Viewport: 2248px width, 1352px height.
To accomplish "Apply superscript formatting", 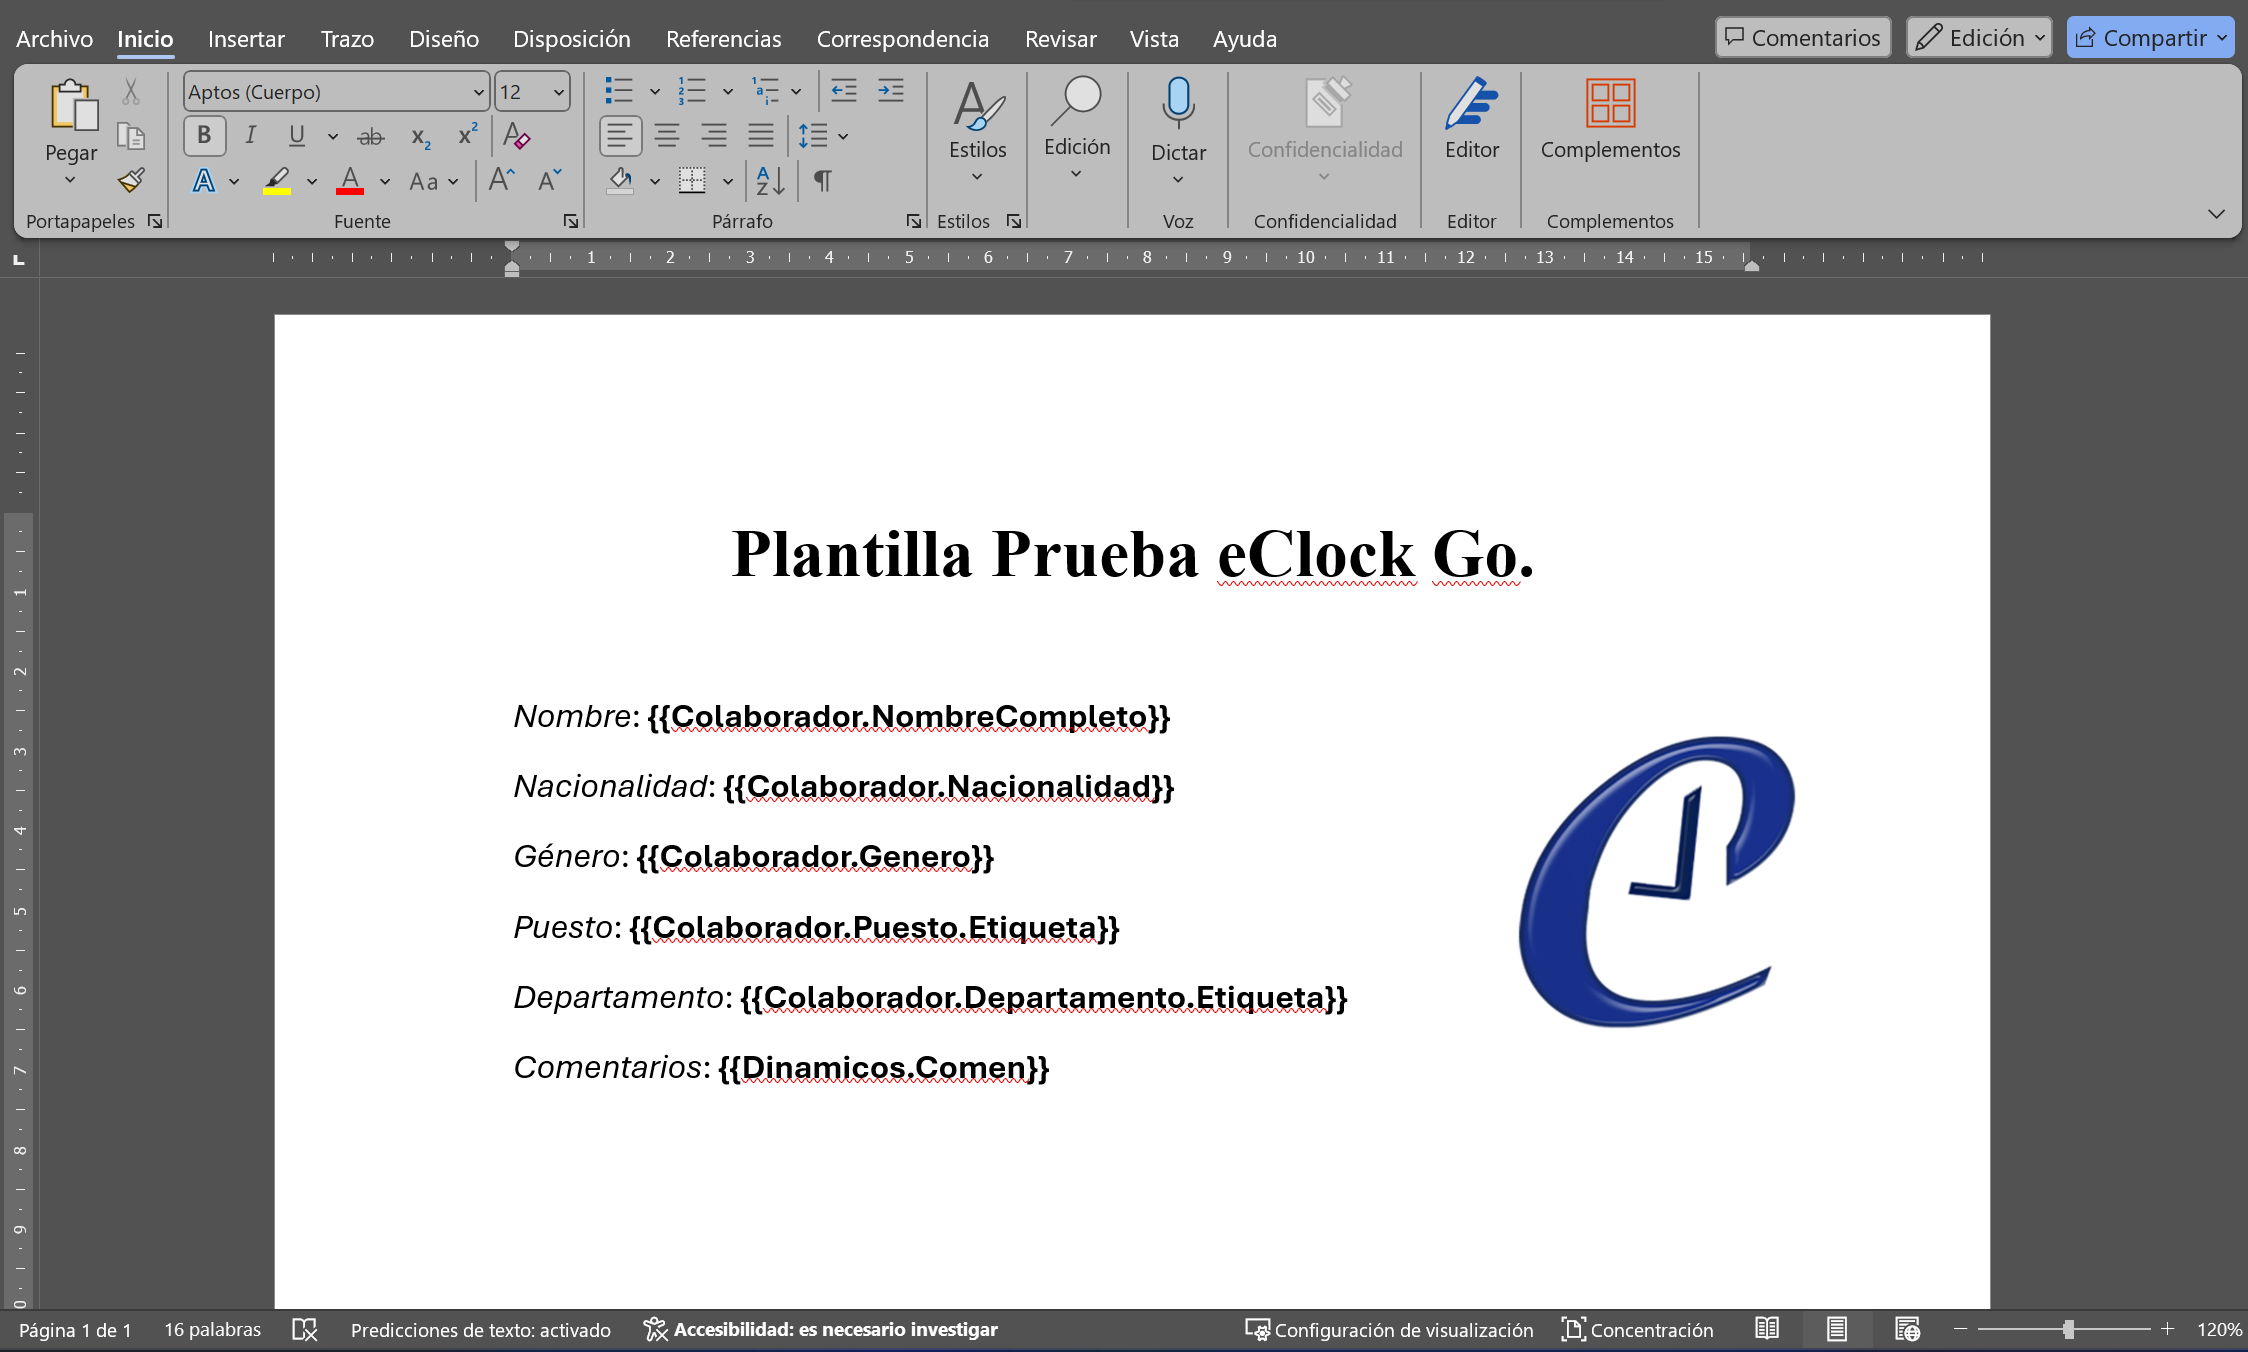I will point(467,135).
